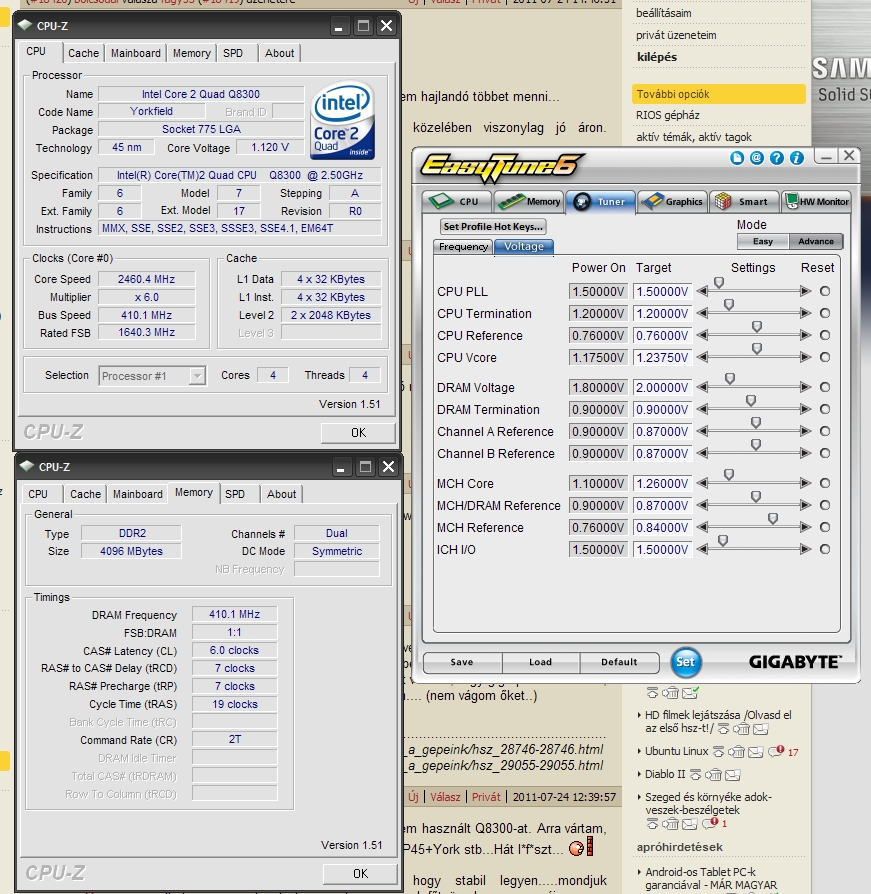Click the Save profile button

coord(462,662)
